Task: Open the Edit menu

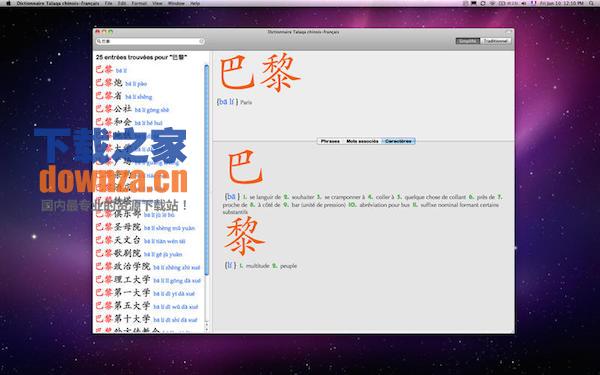Action: (x=122, y=3)
